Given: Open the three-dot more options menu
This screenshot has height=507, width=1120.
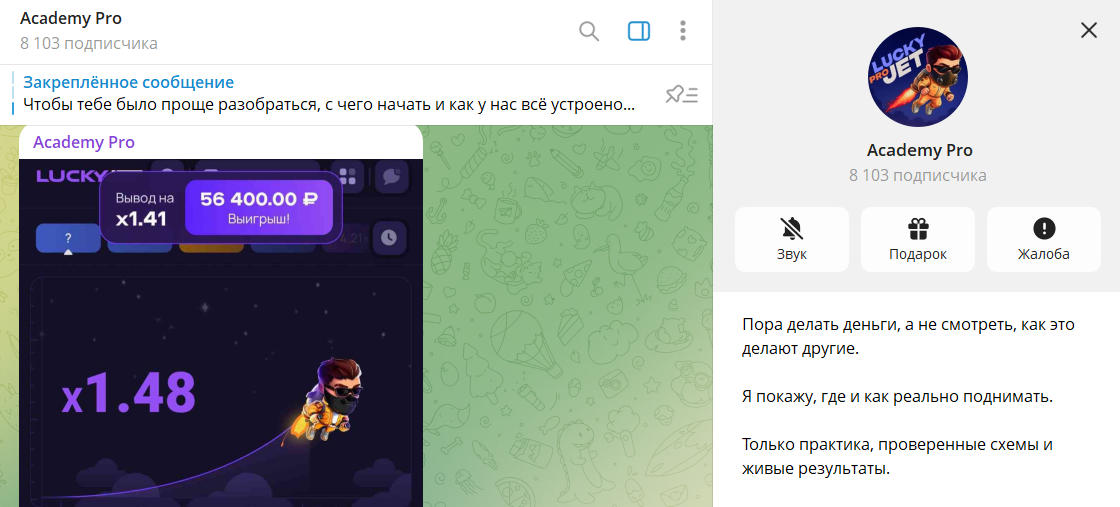Looking at the screenshot, I should [x=683, y=31].
